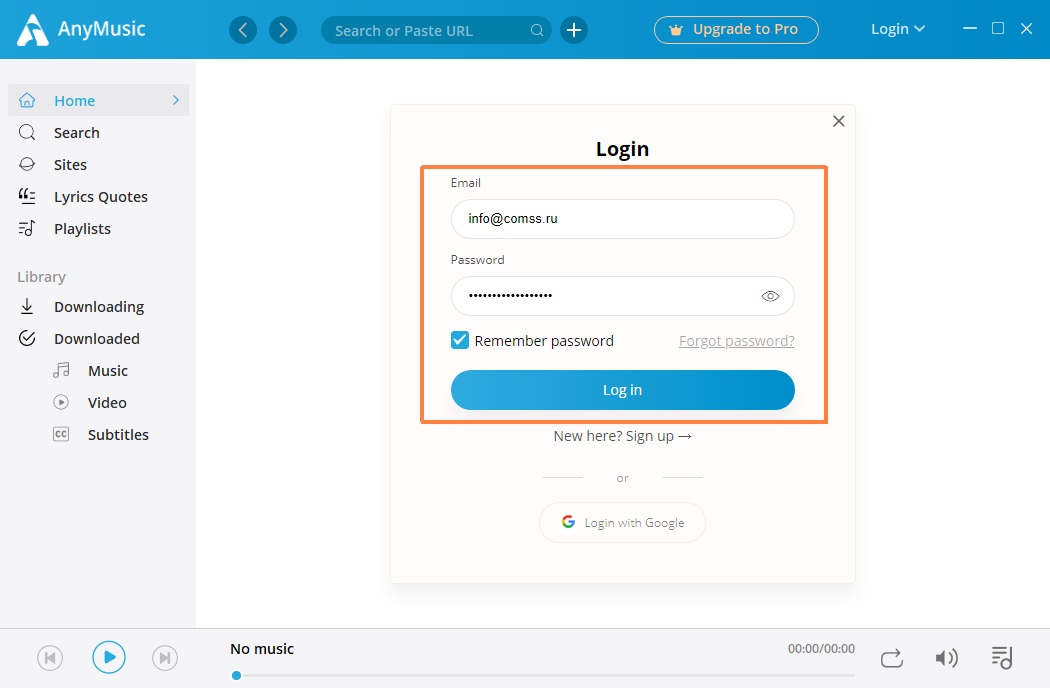Start playback with the play button
This screenshot has height=688, width=1050.
109,657
